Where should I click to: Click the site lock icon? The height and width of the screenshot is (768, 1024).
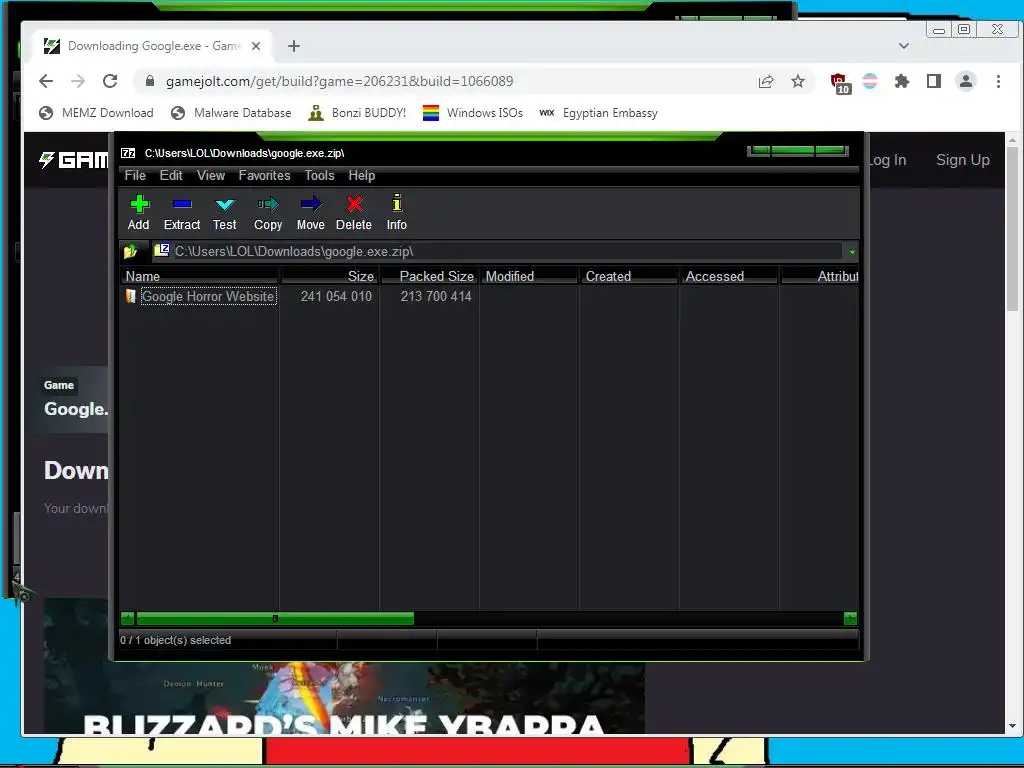point(150,81)
